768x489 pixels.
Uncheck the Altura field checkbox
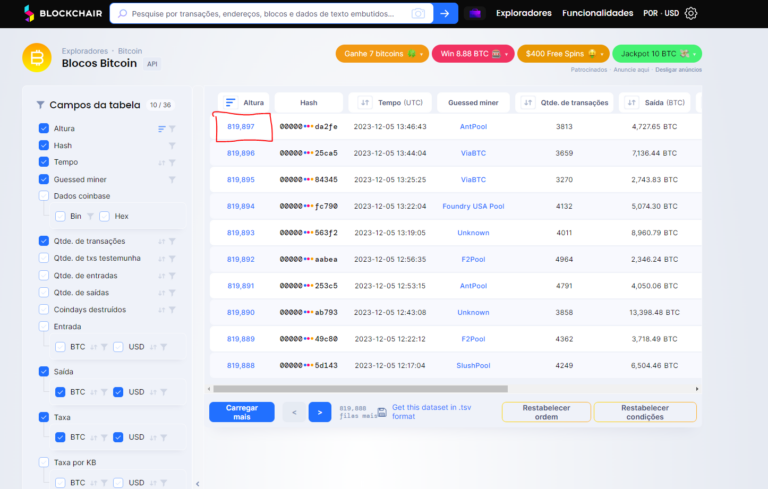tap(44, 129)
